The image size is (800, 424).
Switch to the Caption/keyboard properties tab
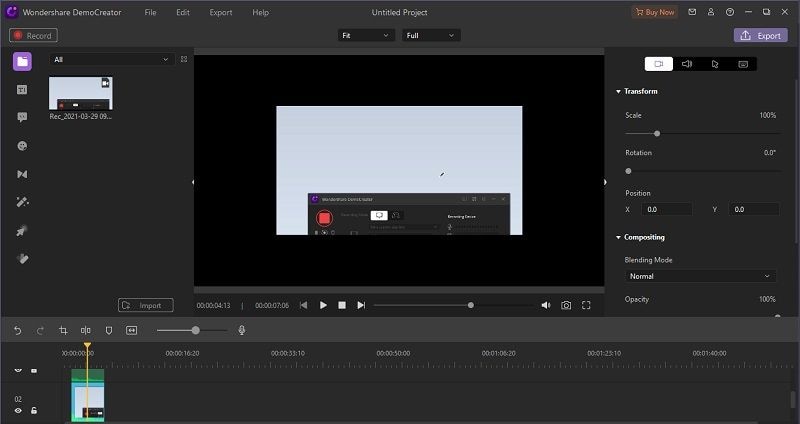coord(743,64)
